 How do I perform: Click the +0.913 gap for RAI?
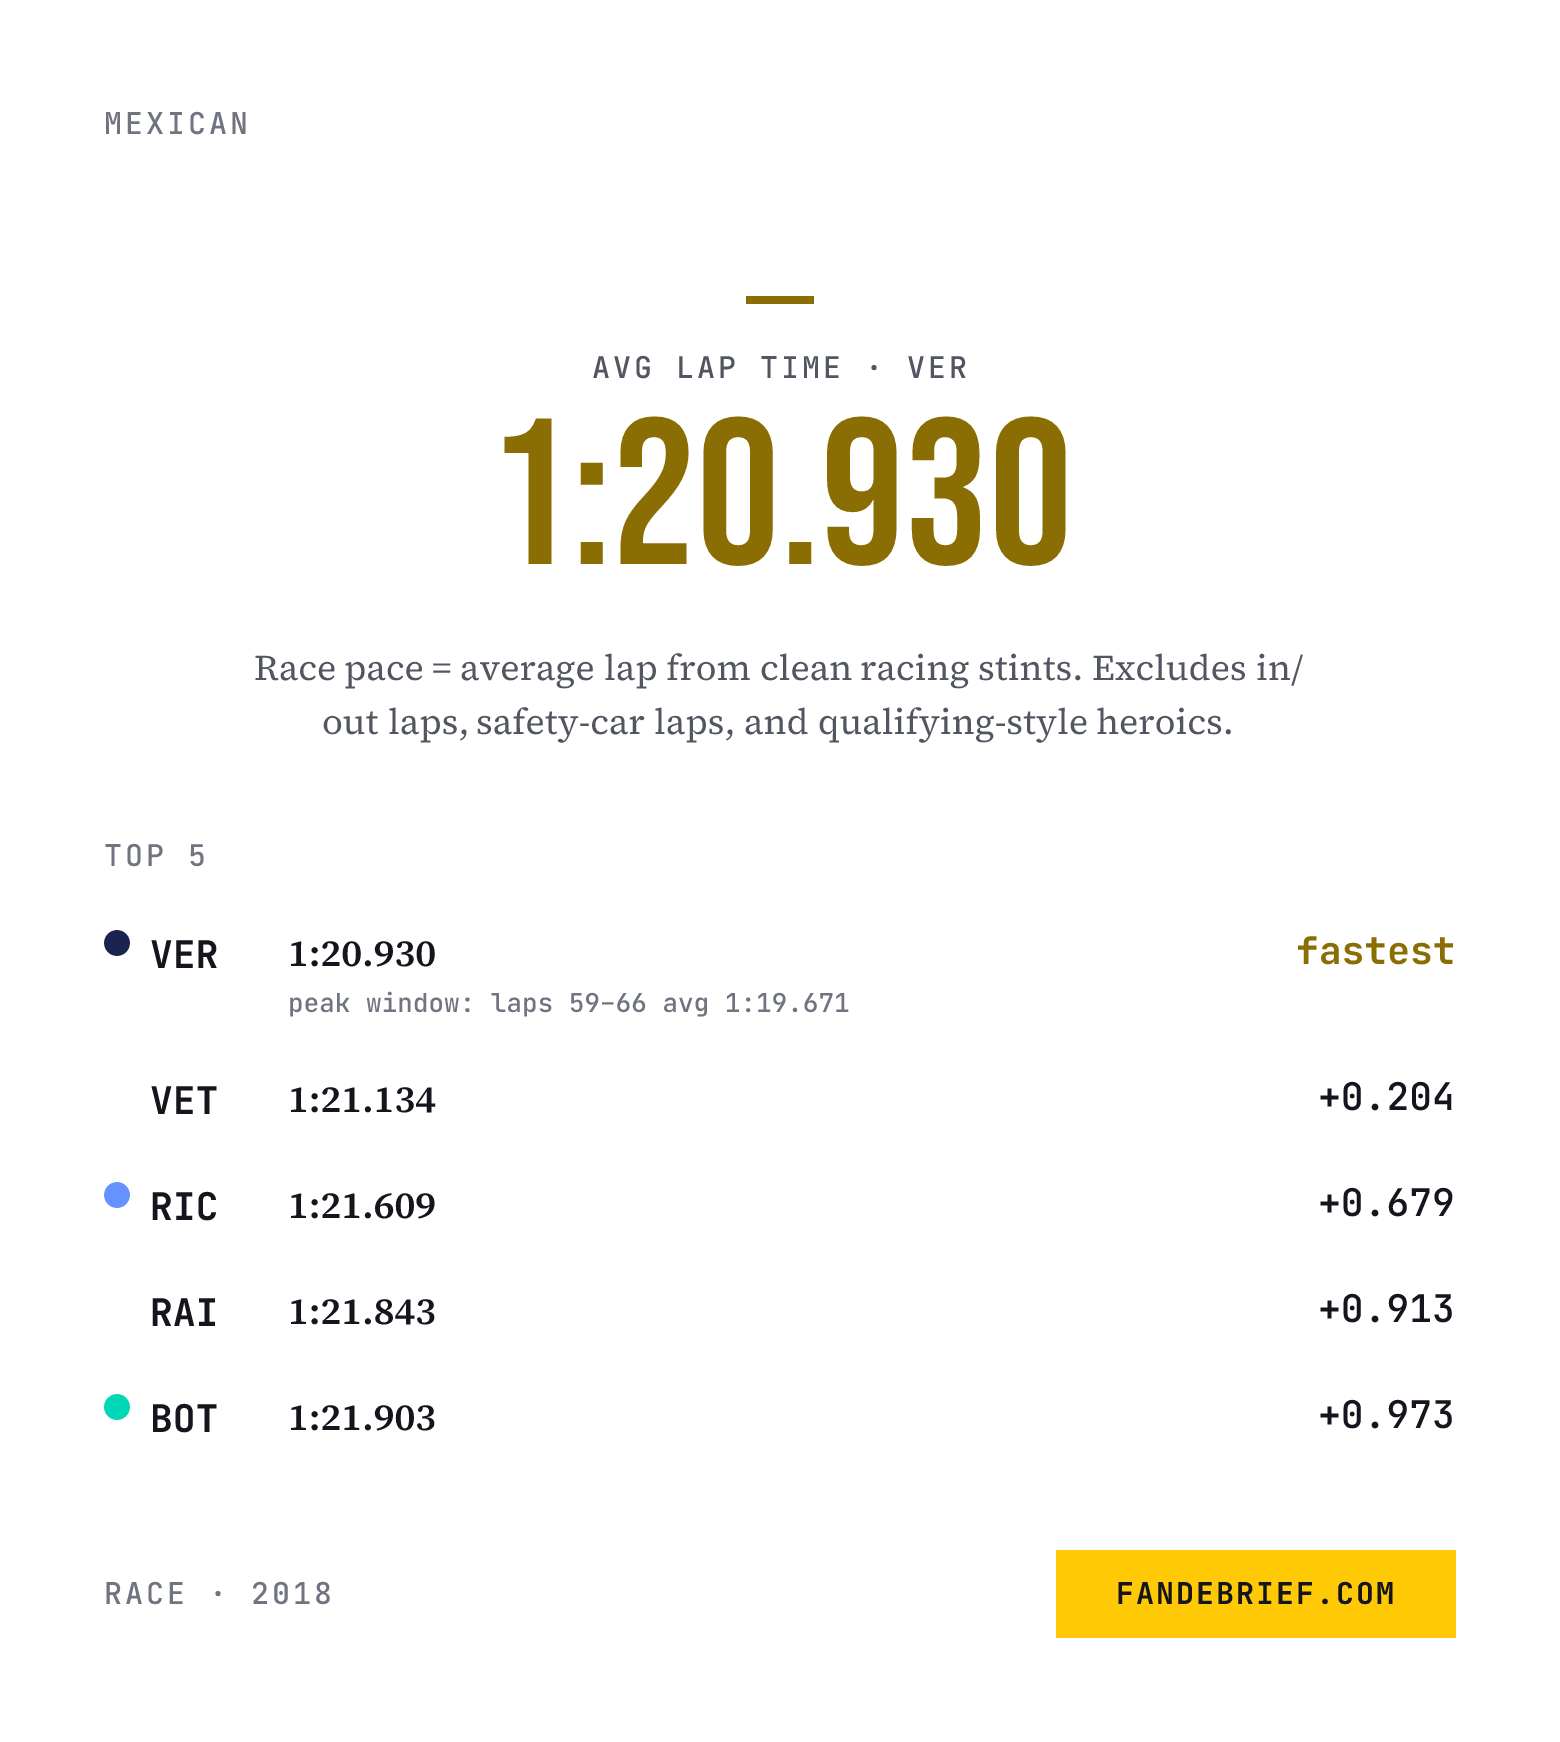pos(1386,1309)
